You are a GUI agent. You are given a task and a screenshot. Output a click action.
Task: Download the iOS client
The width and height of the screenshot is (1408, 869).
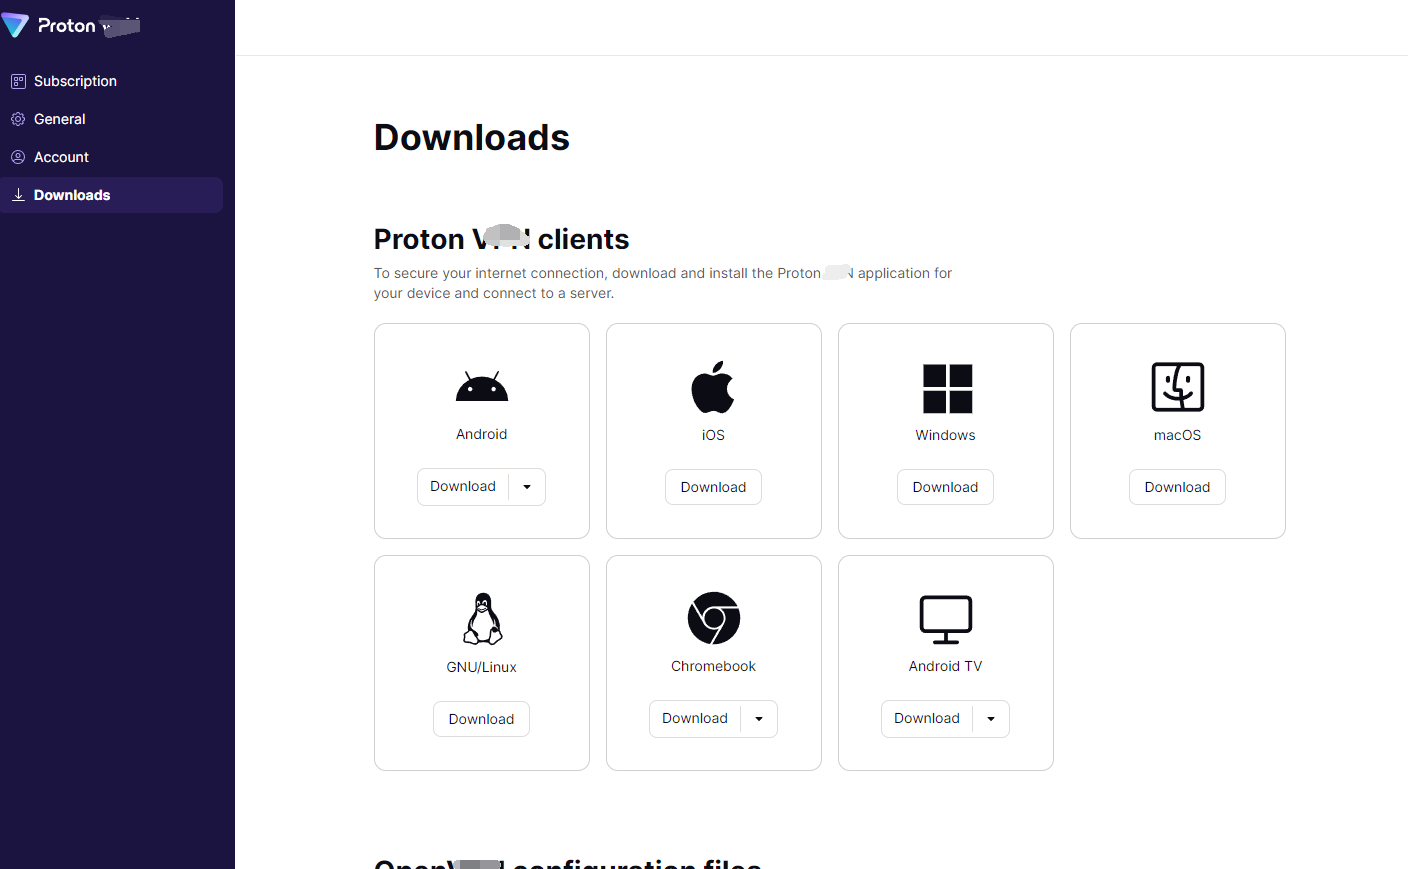pos(713,487)
